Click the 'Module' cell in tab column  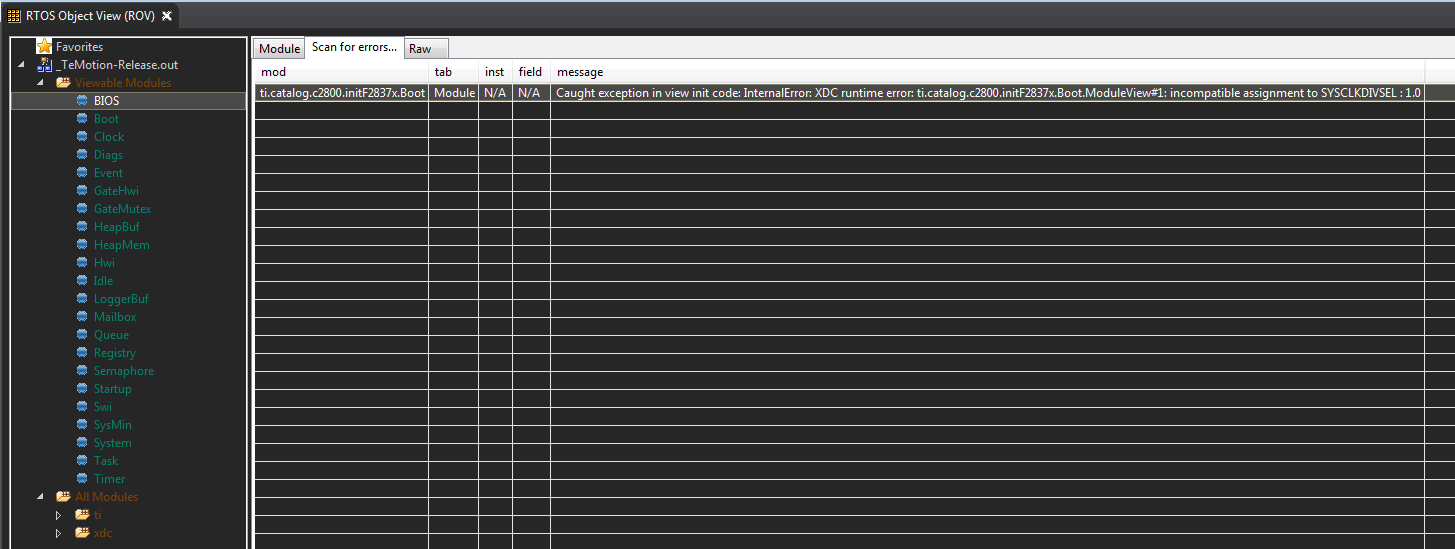pyautogui.click(x=454, y=93)
